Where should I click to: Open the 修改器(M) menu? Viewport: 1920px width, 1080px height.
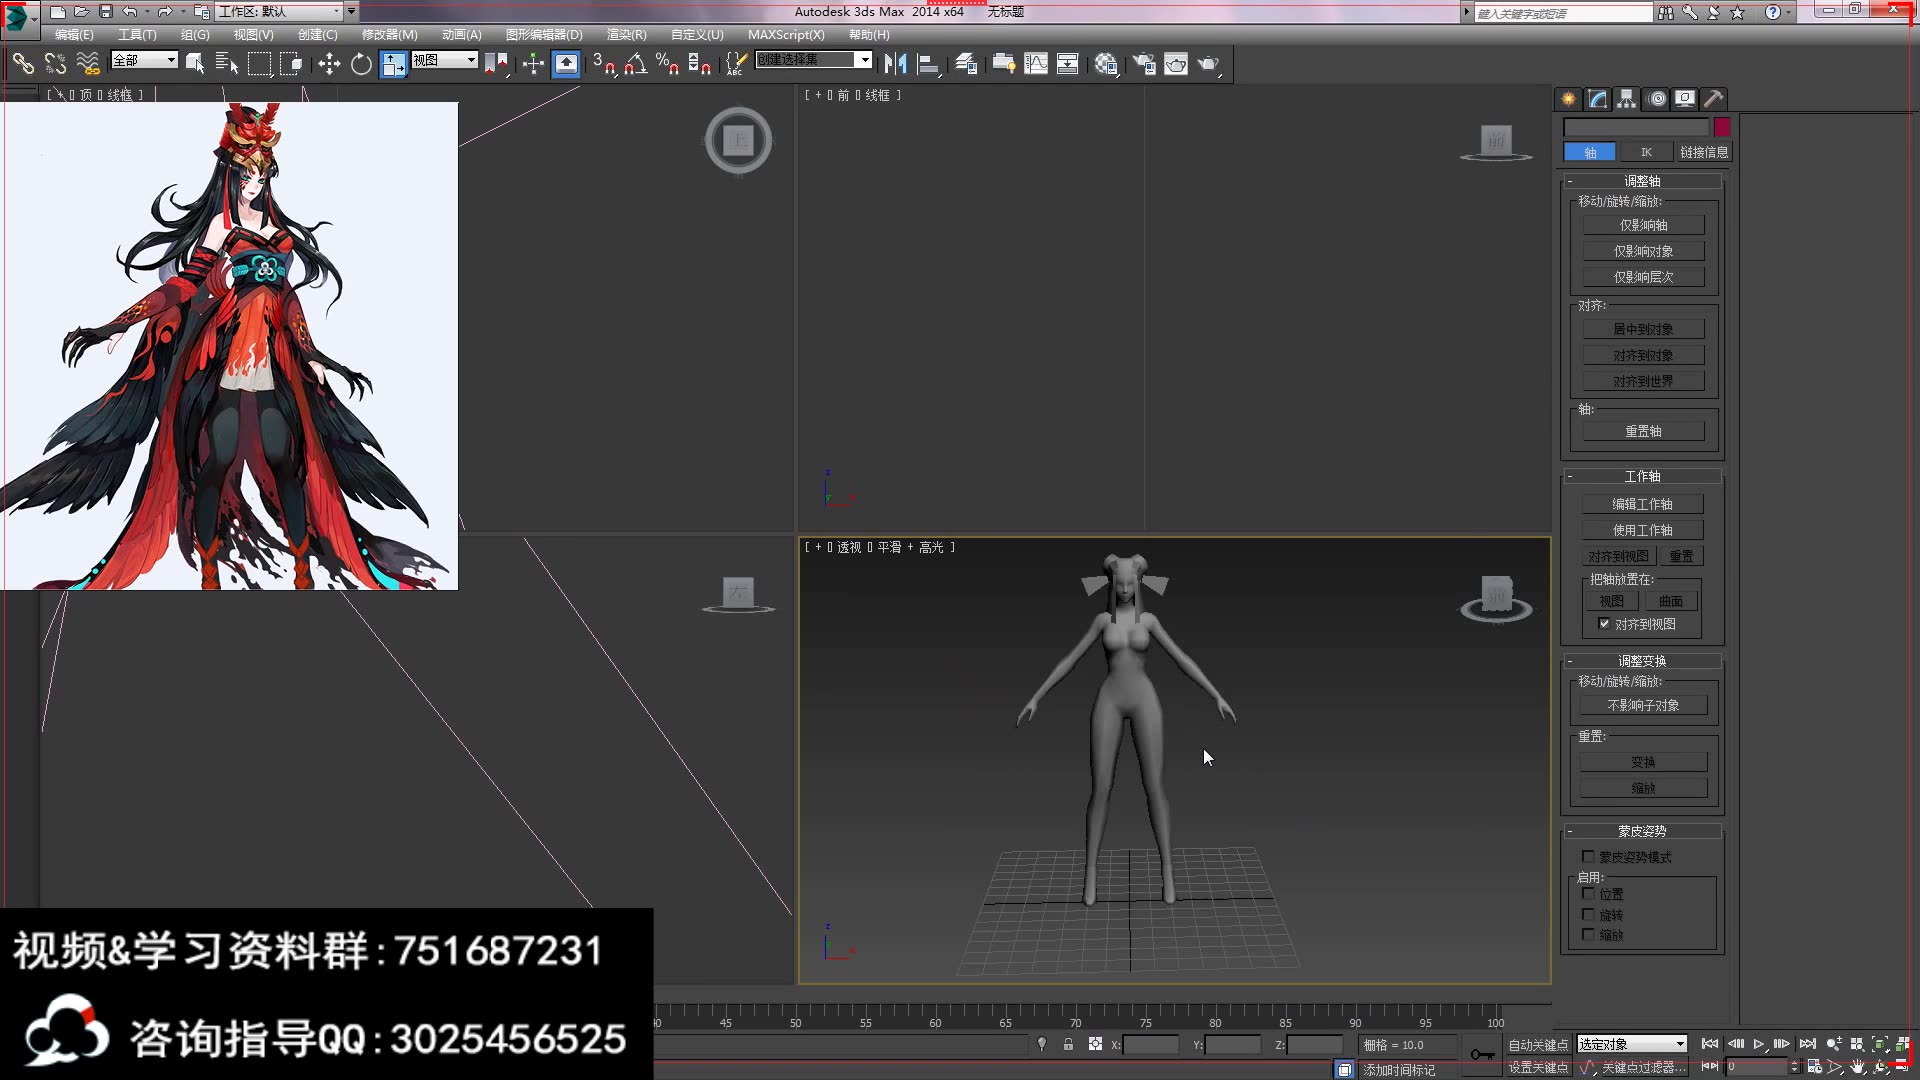pyautogui.click(x=389, y=35)
